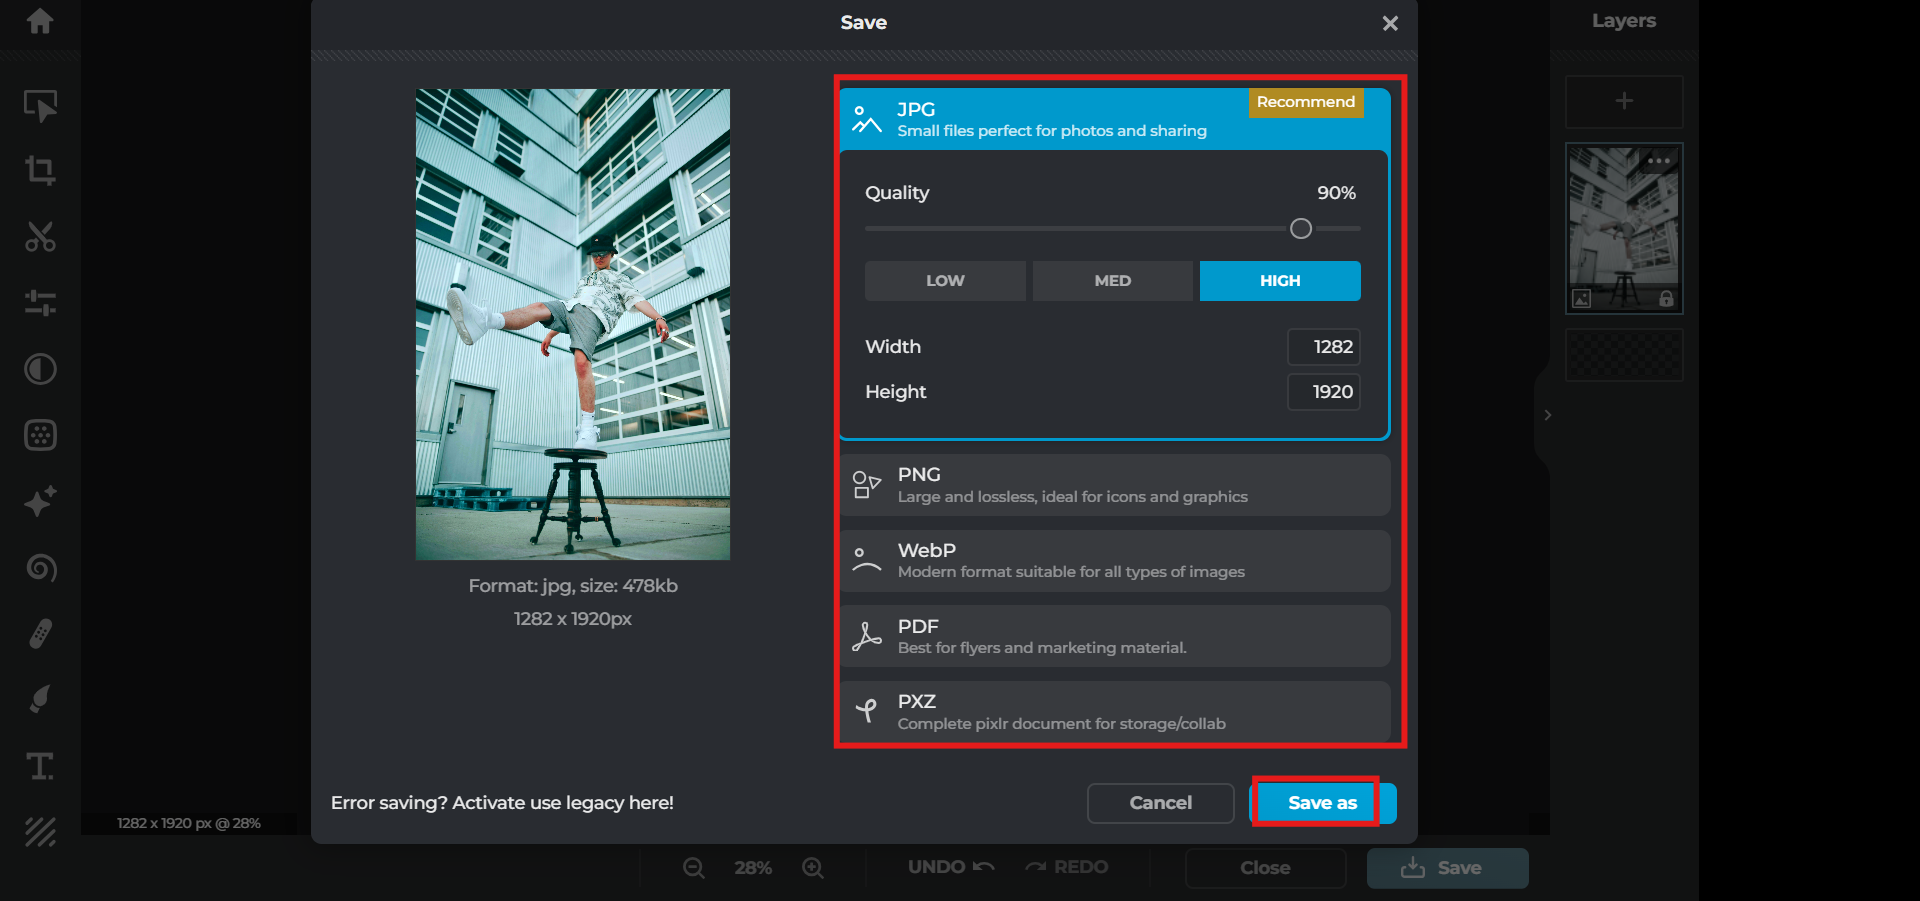Select the JPG format header
This screenshot has width=1920, height=901.
[1050, 119]
